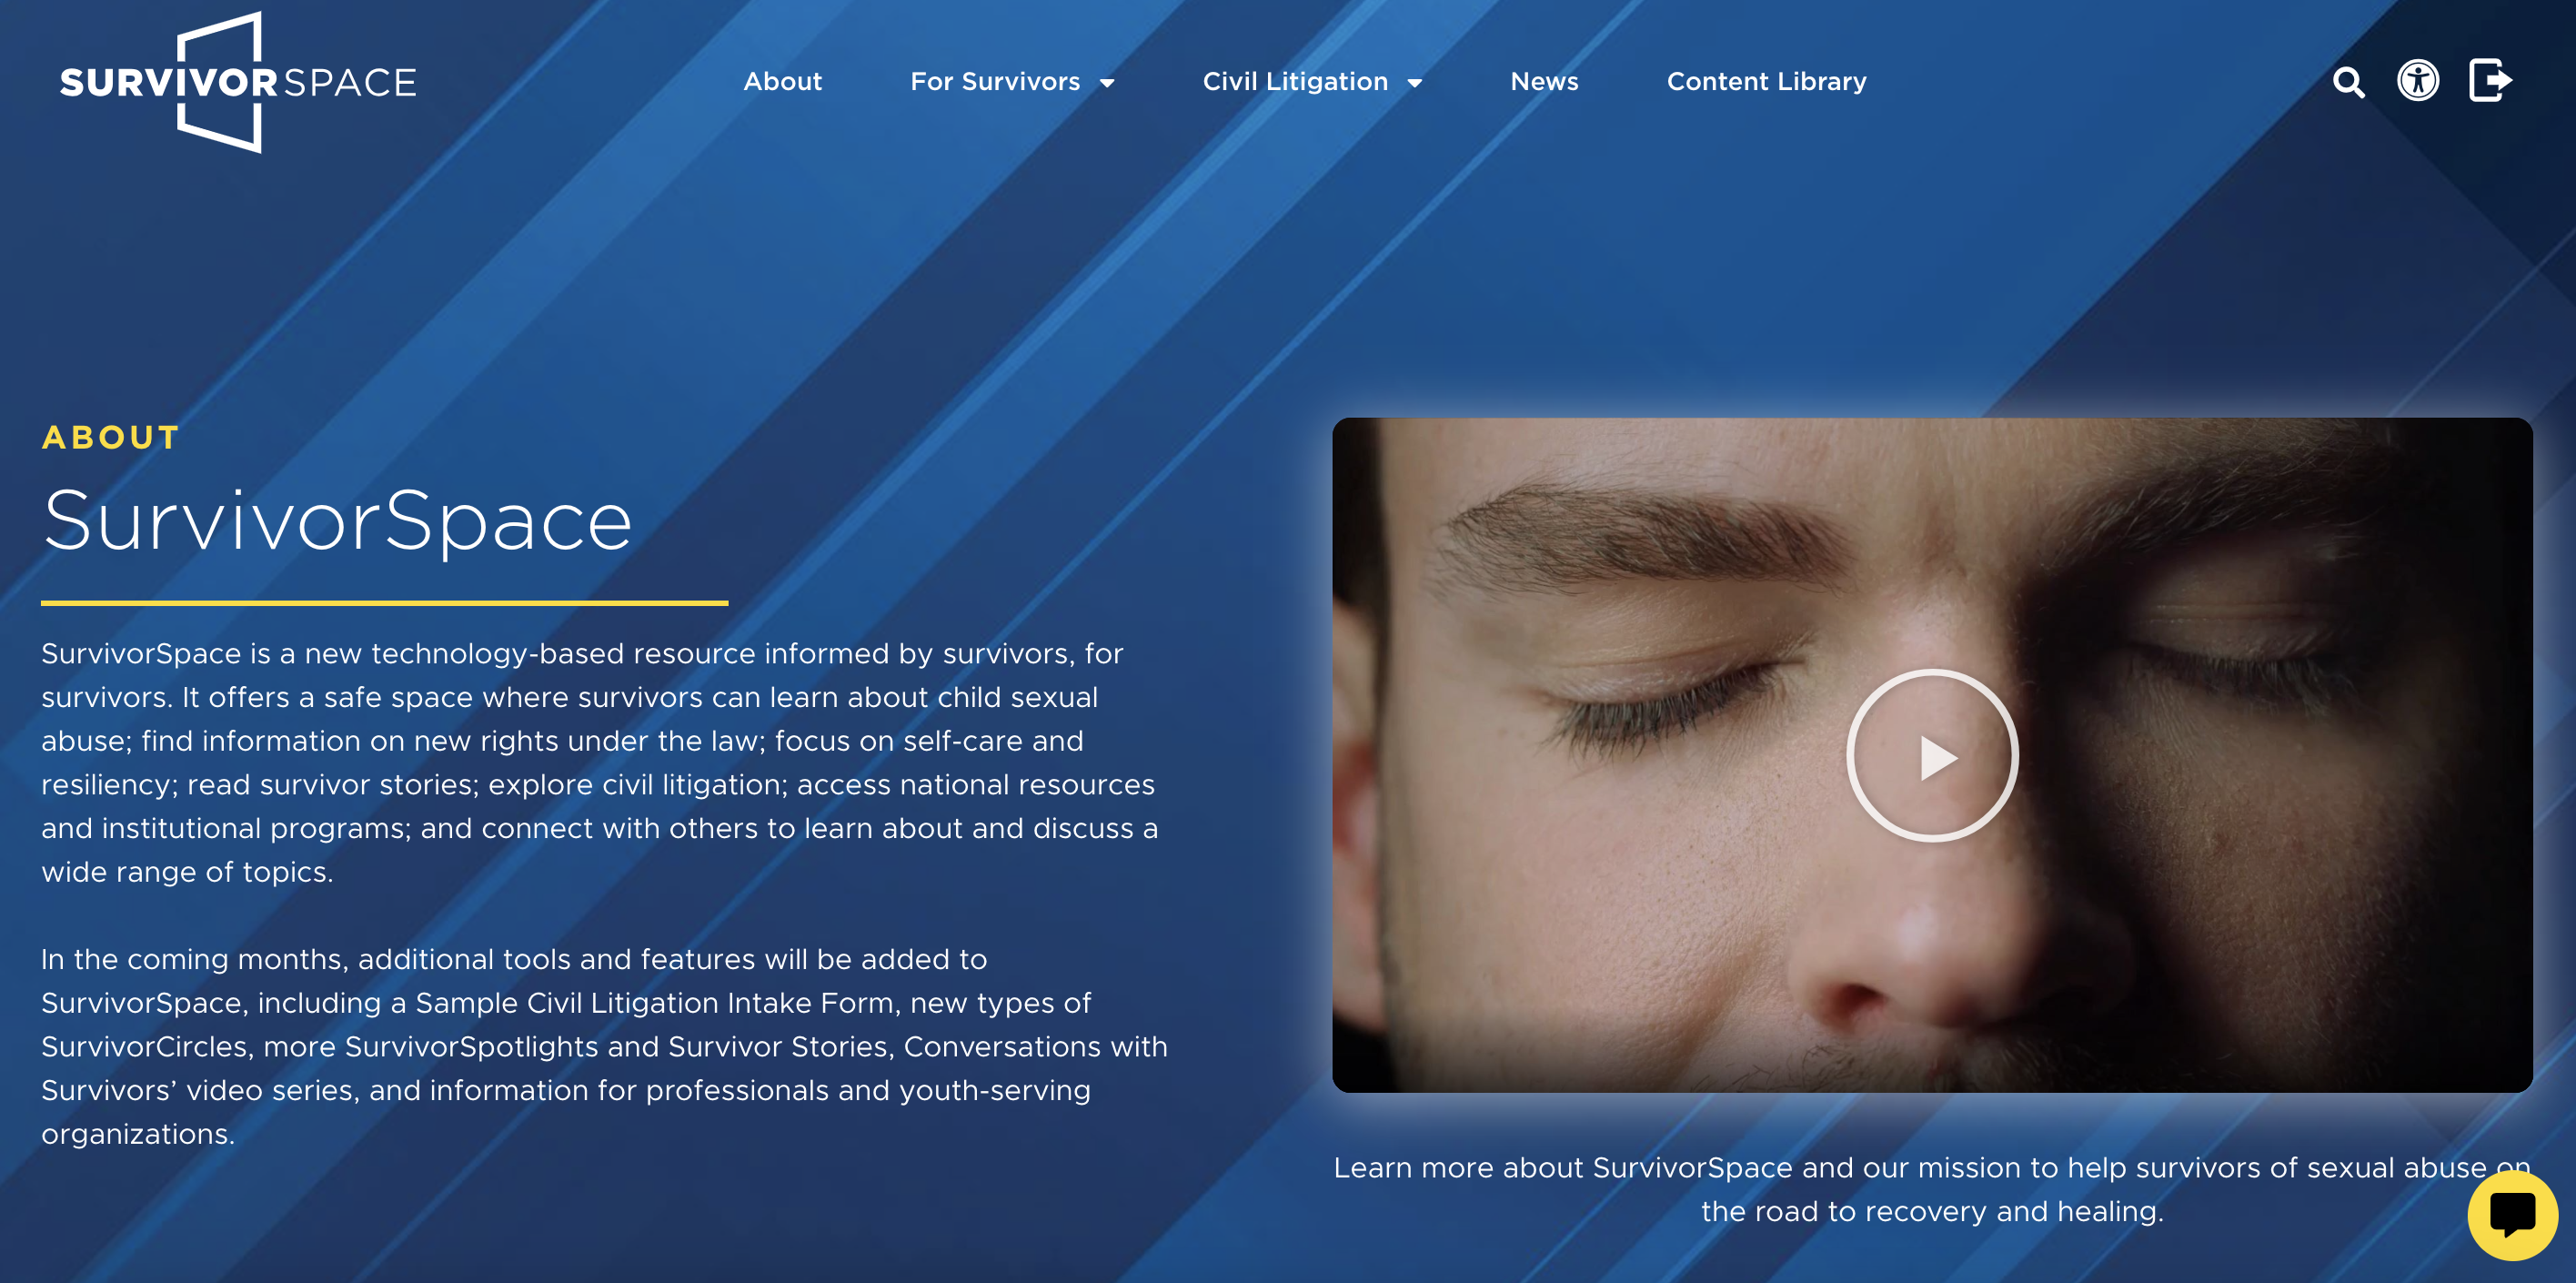Click the large SurvivorSpace page heading
The width and height of the screenshot is (2576, 1283).
point(338,521)
